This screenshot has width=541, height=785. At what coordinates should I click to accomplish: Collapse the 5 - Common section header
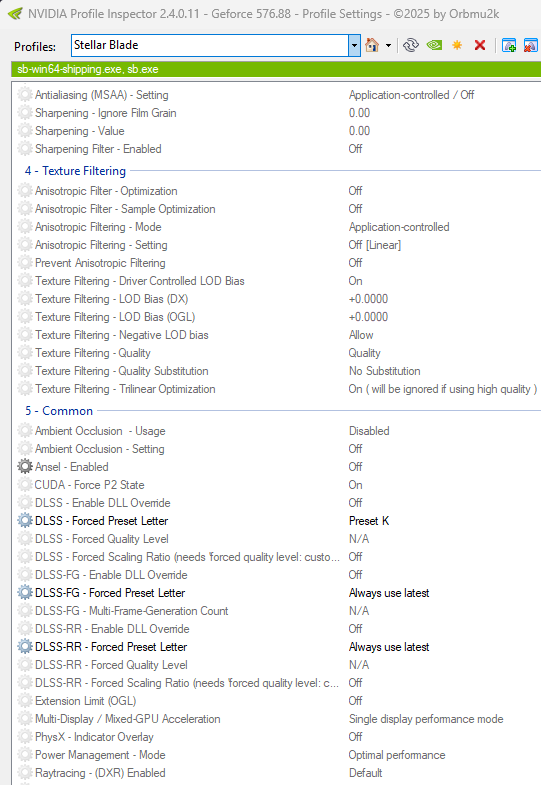[x=59, y=411]
